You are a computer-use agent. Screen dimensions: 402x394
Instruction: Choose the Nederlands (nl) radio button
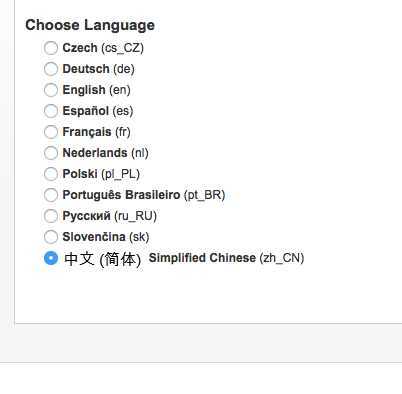click(x=51, y=153)
